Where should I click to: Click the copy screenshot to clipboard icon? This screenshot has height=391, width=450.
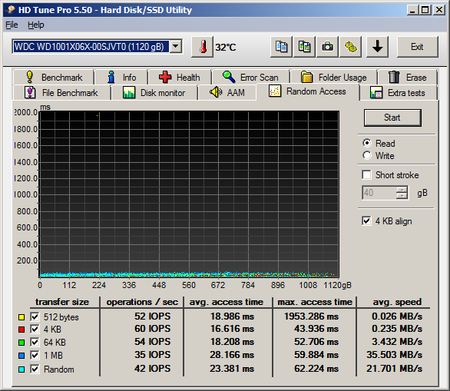(304, 47)
